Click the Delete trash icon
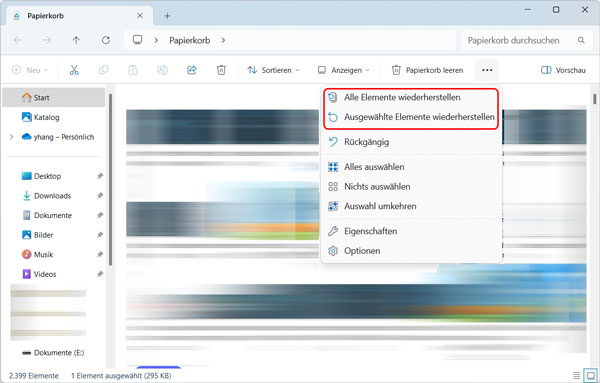Image resolution: width=600 pixels, height=383 pixels. coord(221,70)
